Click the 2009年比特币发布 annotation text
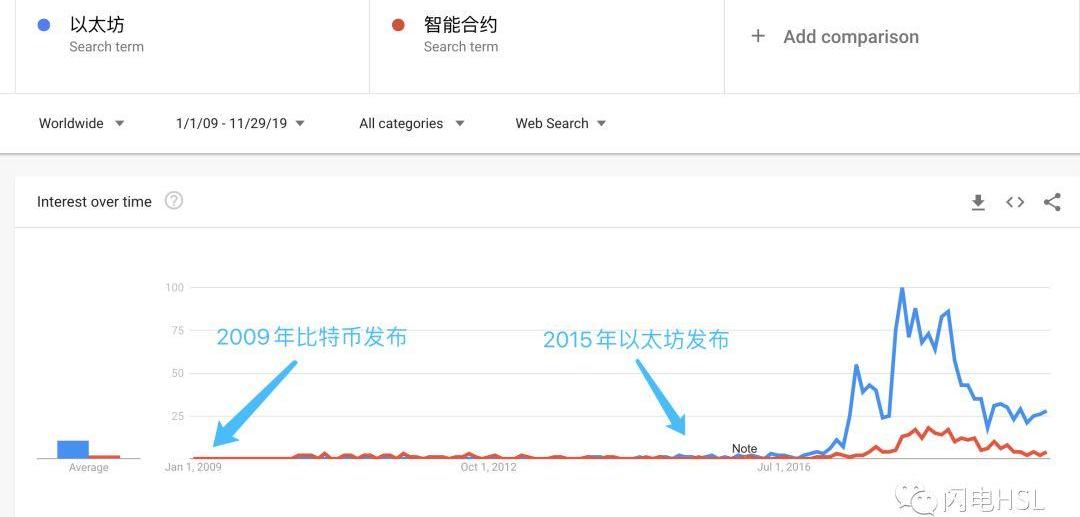Viewport: 1080px width, 517px height. pyautogui.click(x=312, y=337)
